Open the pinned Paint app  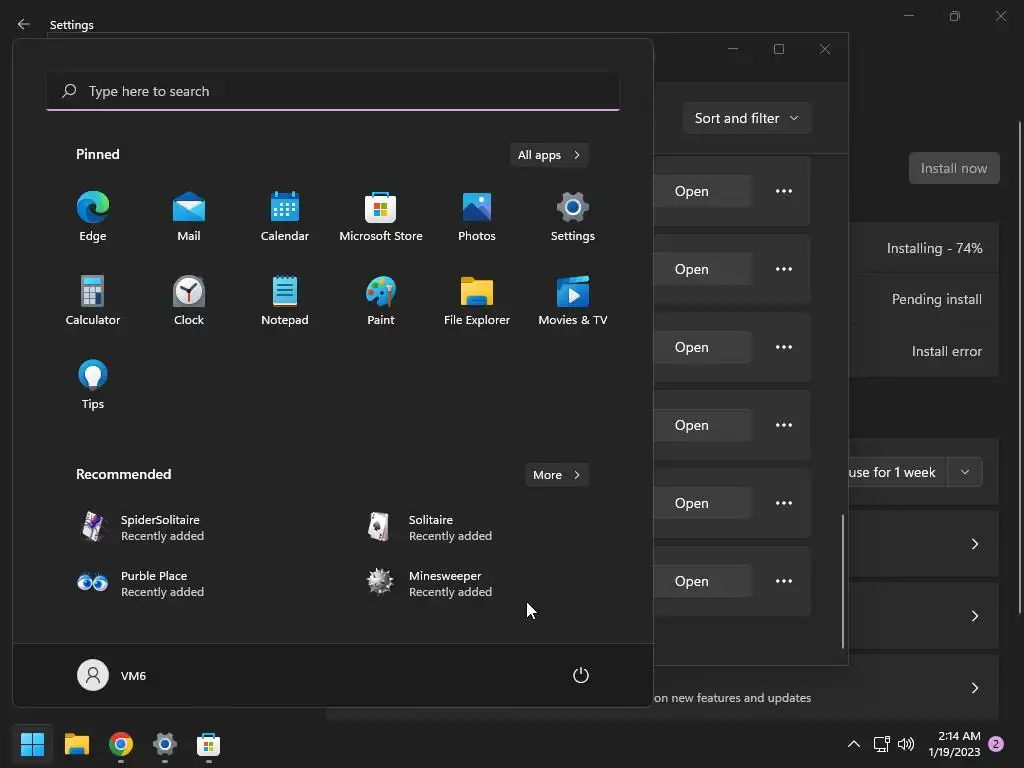coord(381,300)
